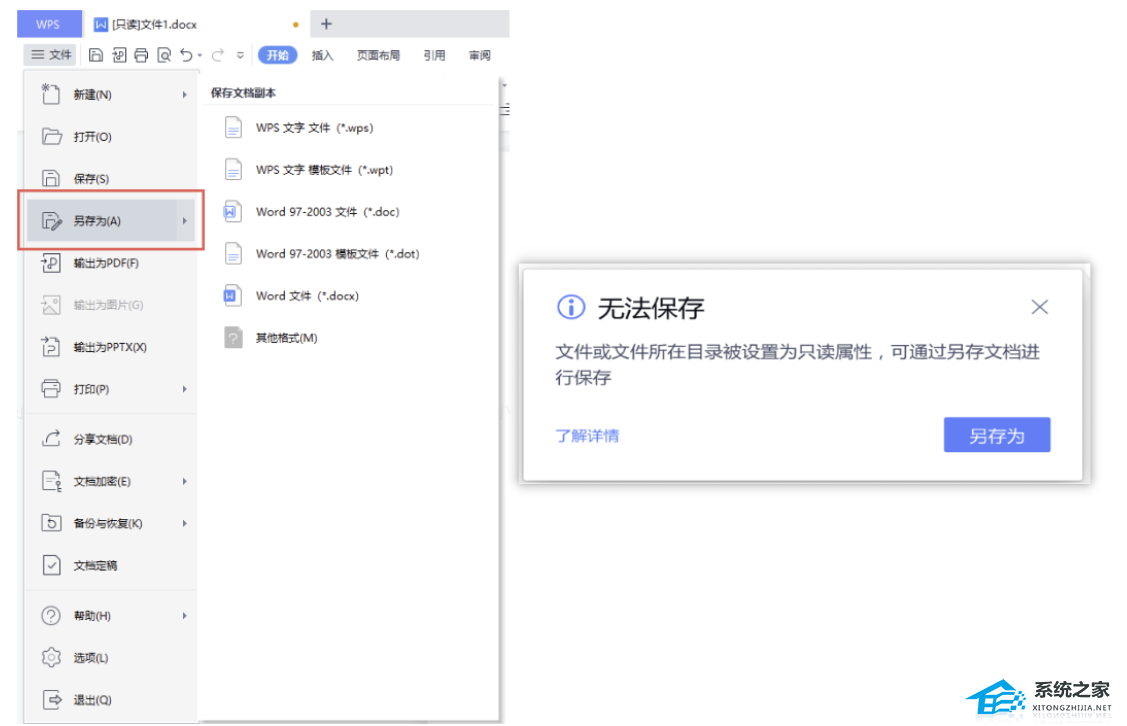Click the export to PDF toolbar icon
Screen dimensions: 1127x726
(119, 55)
